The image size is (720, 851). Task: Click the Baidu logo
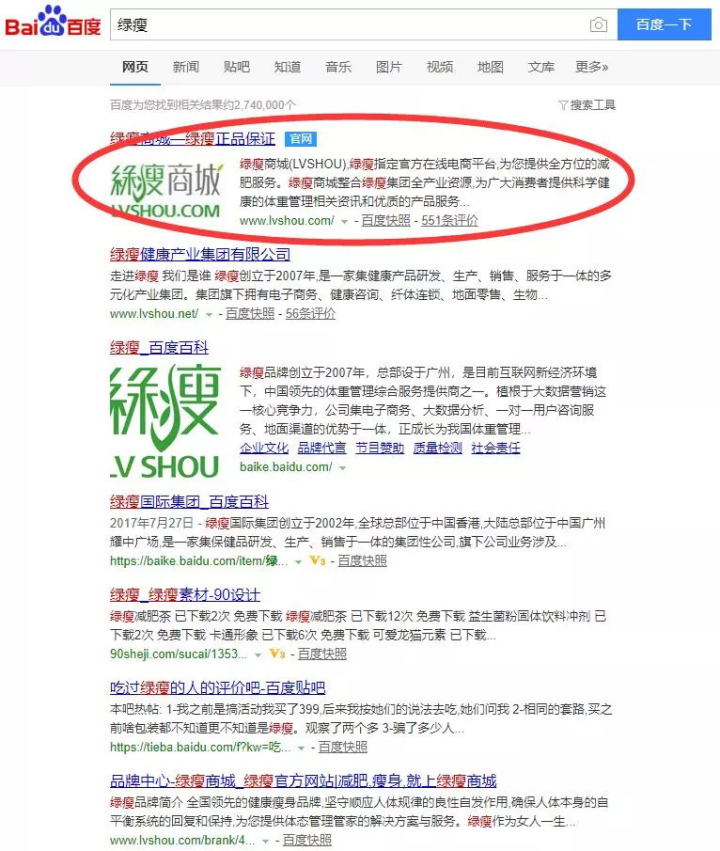tap(53, 22)
